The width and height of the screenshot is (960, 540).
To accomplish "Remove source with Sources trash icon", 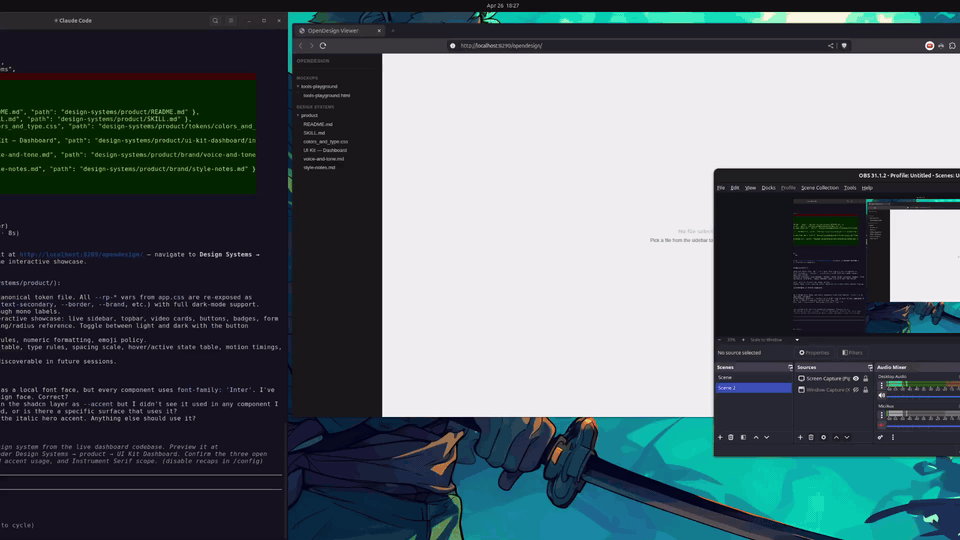I will [x=811, y=437].
